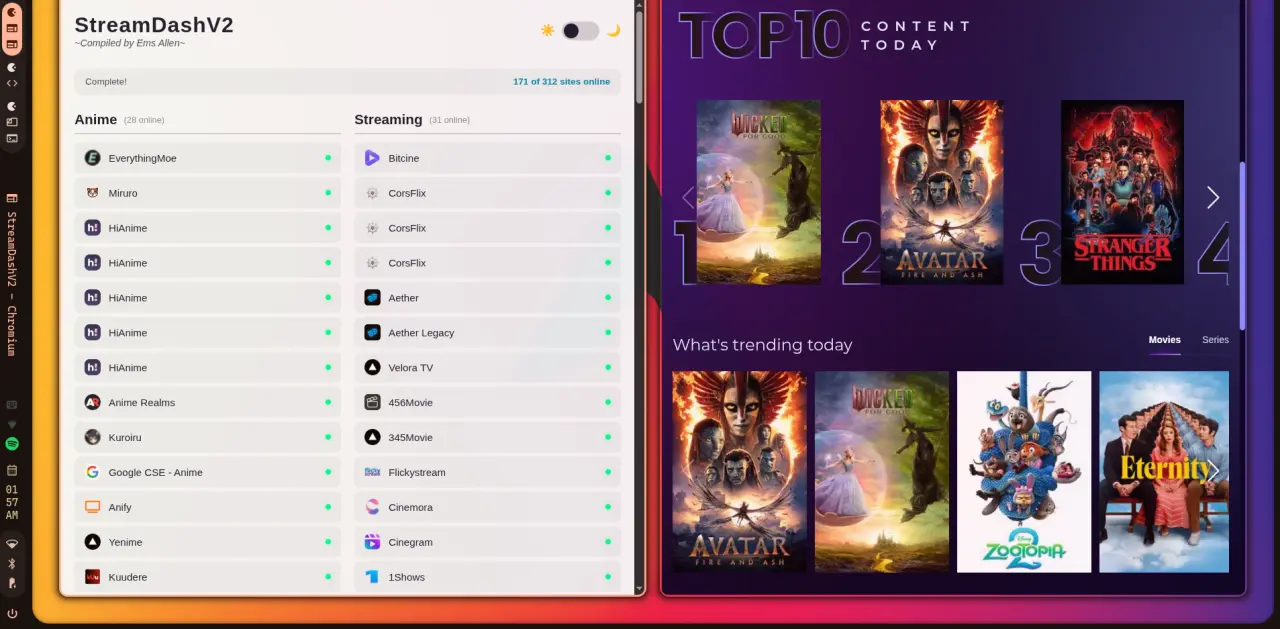Open the Cinegram link

(488, 542)
